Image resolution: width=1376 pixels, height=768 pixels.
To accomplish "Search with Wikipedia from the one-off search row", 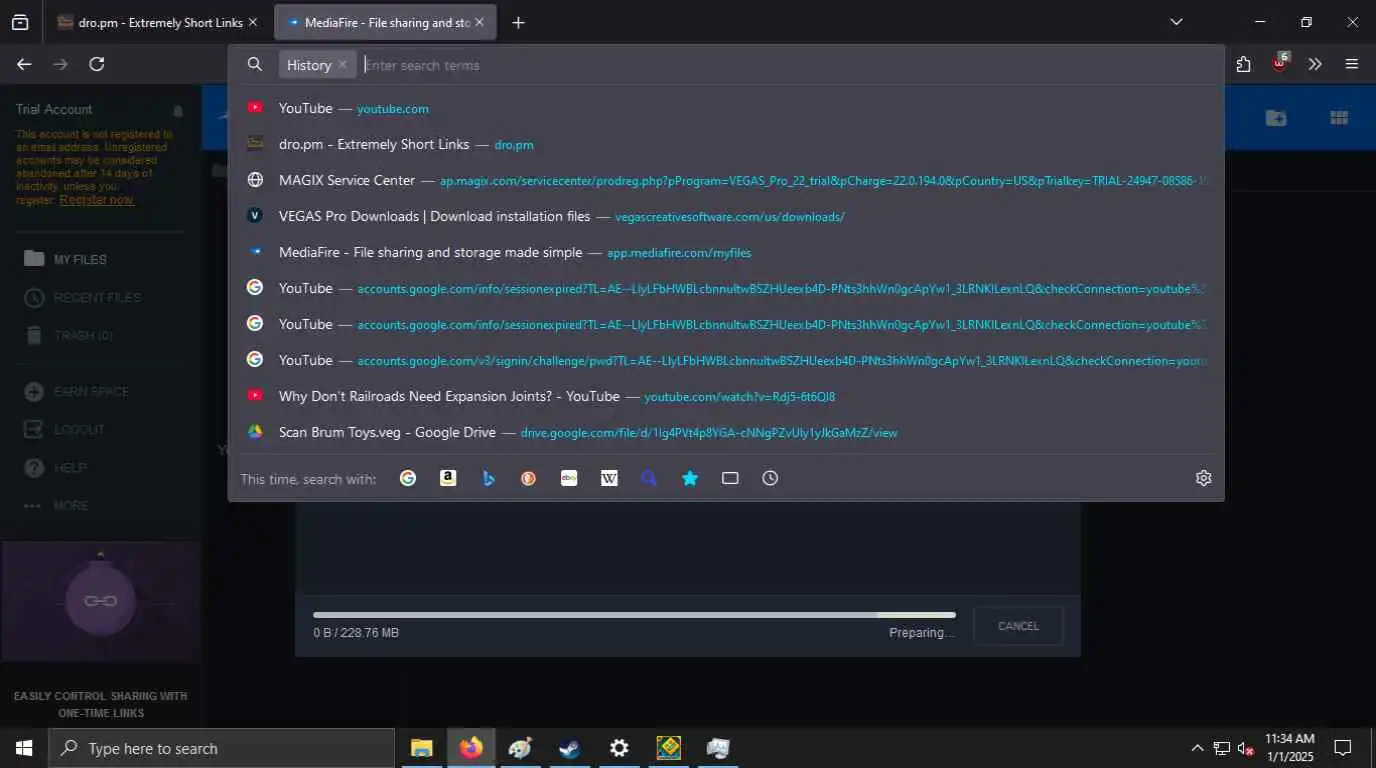I will [x=609, y=478].
